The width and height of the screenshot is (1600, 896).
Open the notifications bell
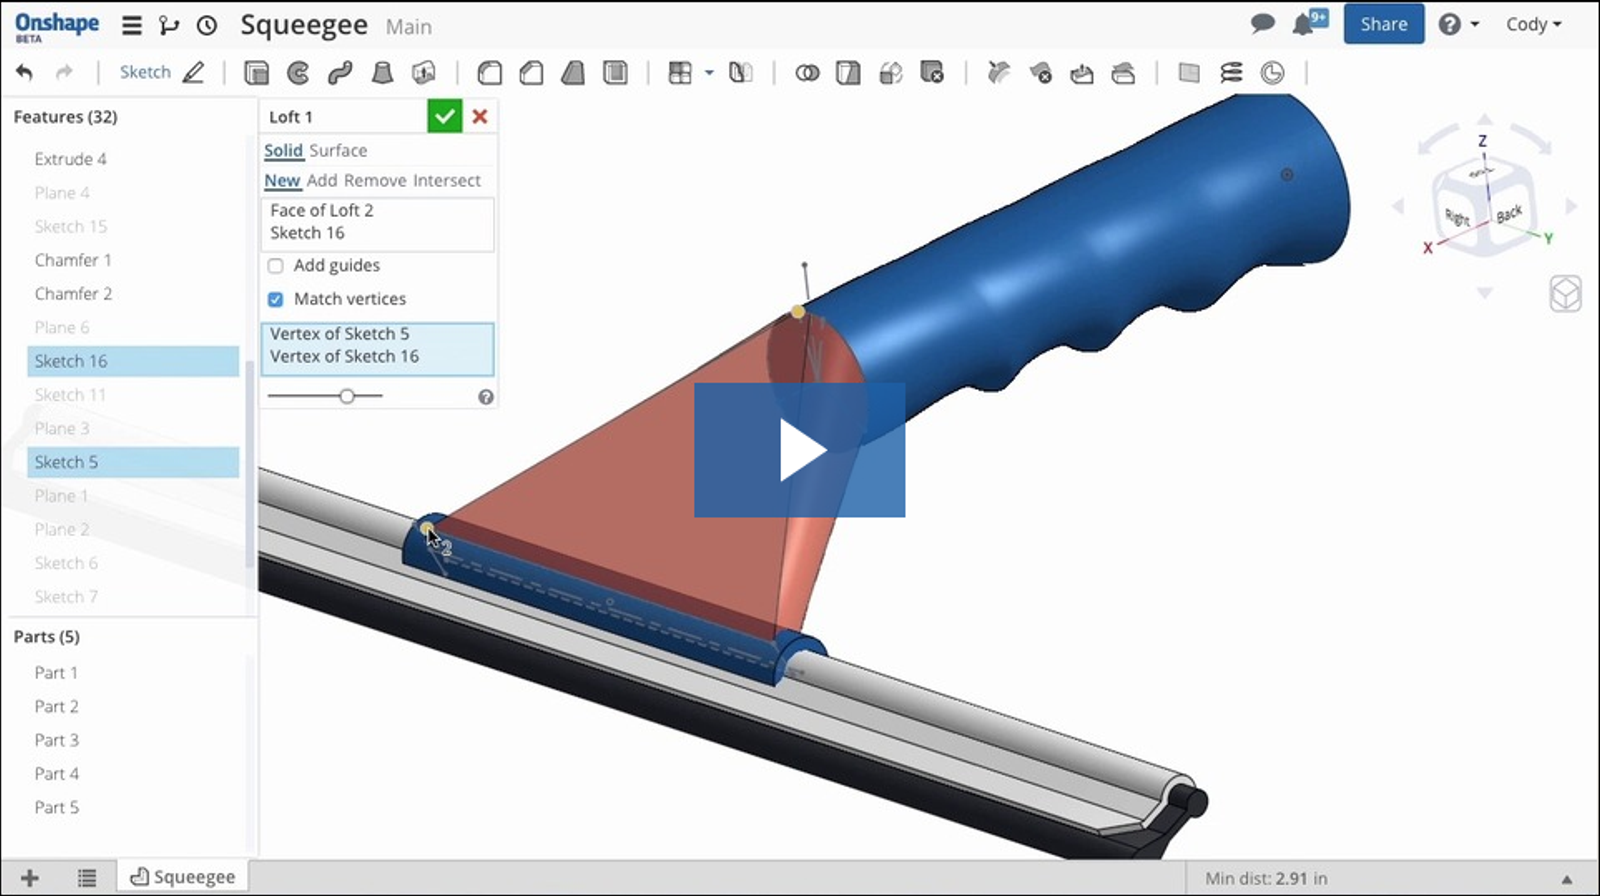(x=1303, y=24)
